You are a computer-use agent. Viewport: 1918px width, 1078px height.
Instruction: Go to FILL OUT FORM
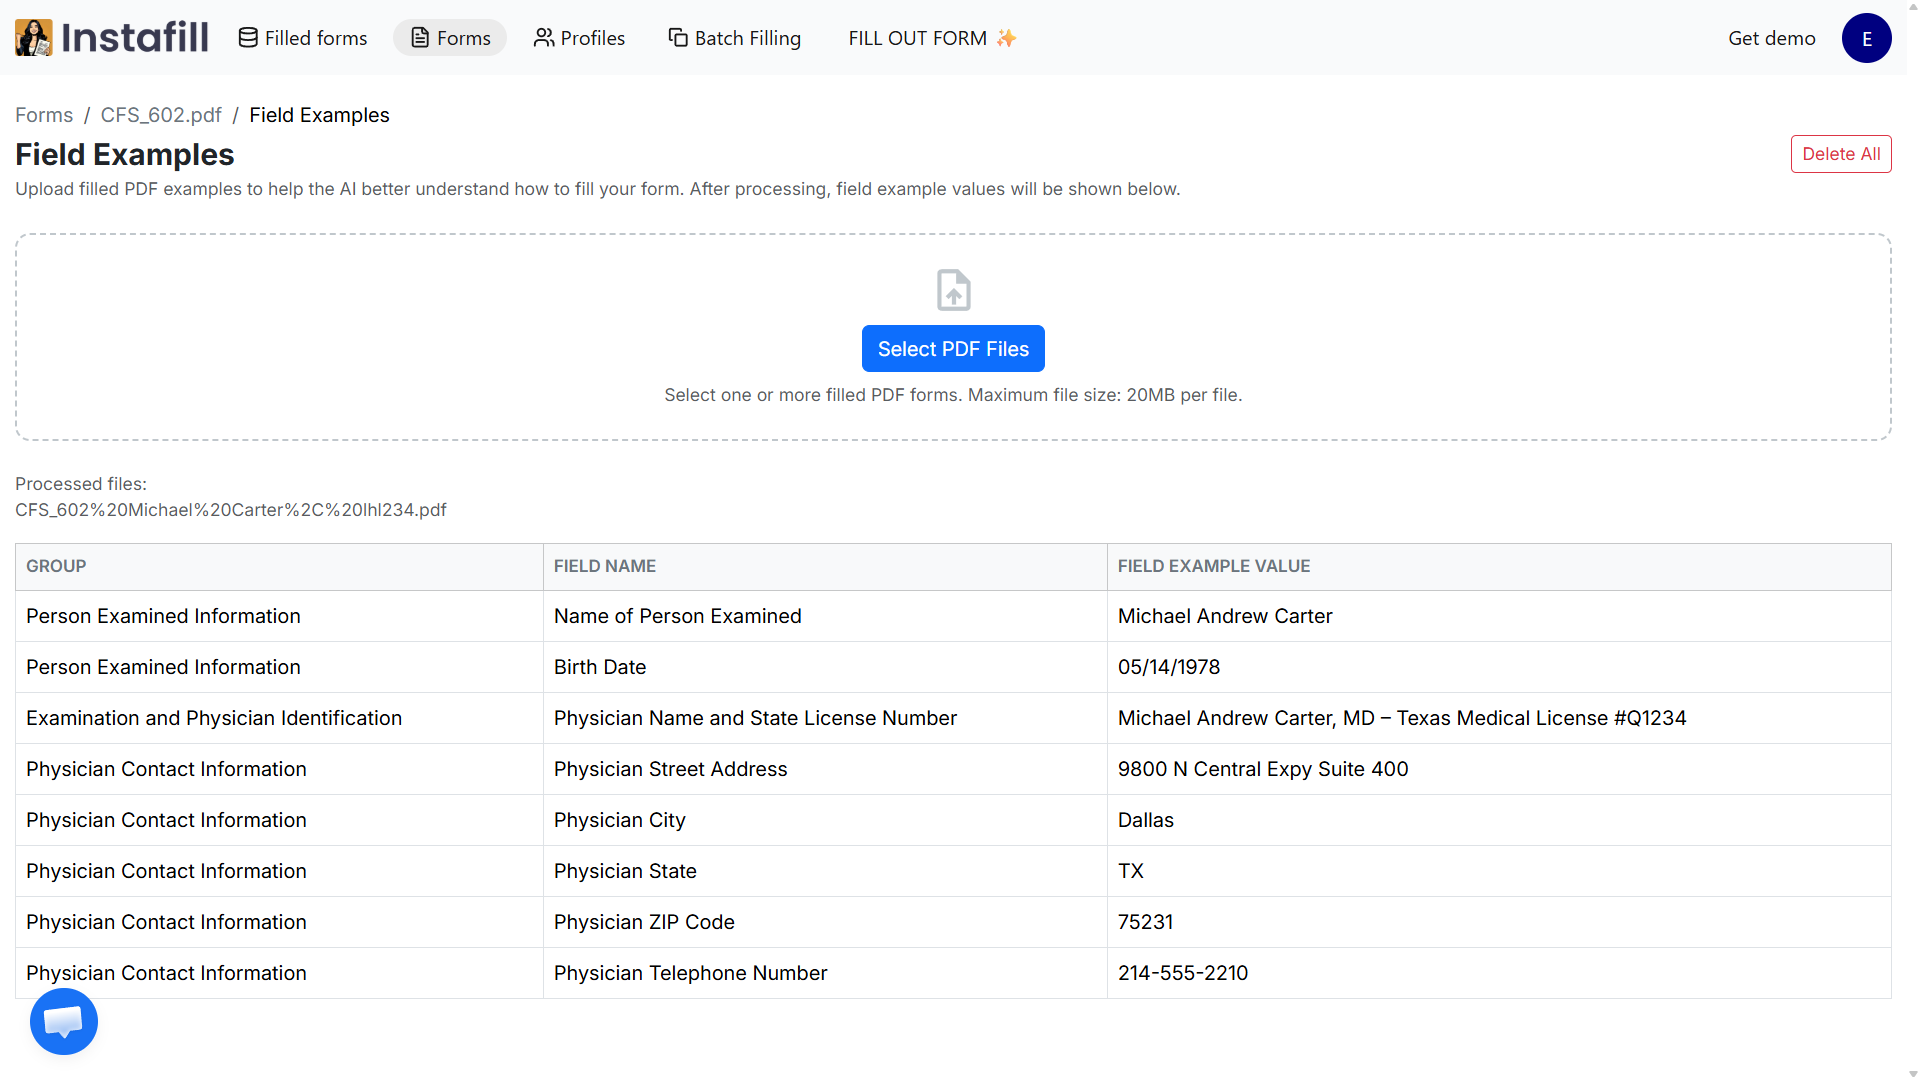(x=917, y=38)
